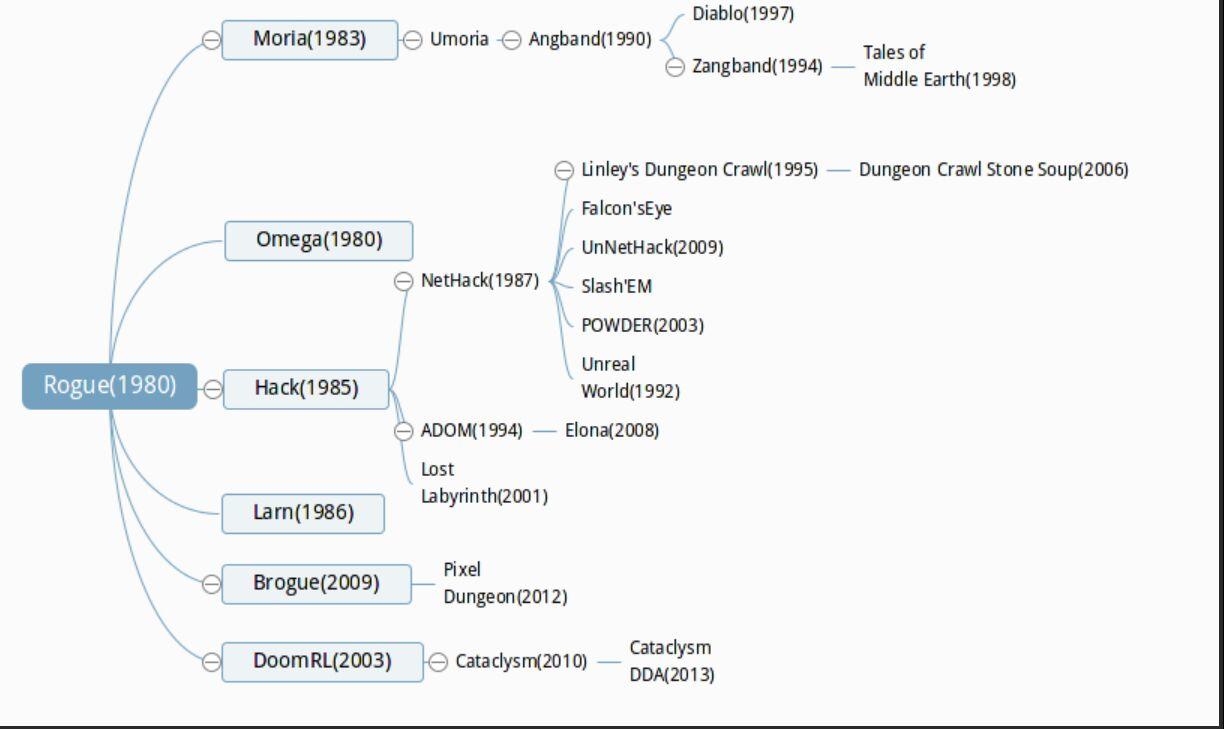The image size is (1224, 729).
Task: Collapse the Angband(1990) branch
Action: coord(511,40)
